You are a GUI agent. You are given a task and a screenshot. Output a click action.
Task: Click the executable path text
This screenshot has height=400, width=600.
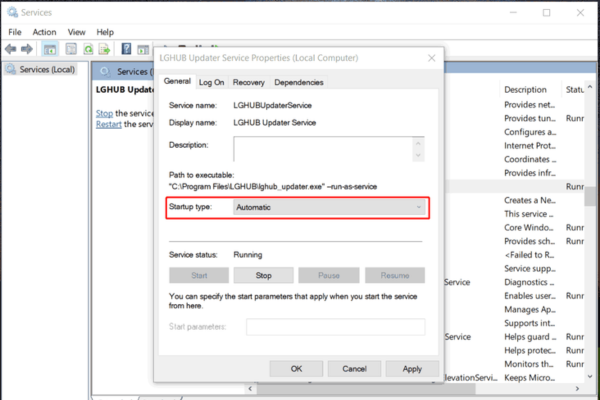point(273,186)
